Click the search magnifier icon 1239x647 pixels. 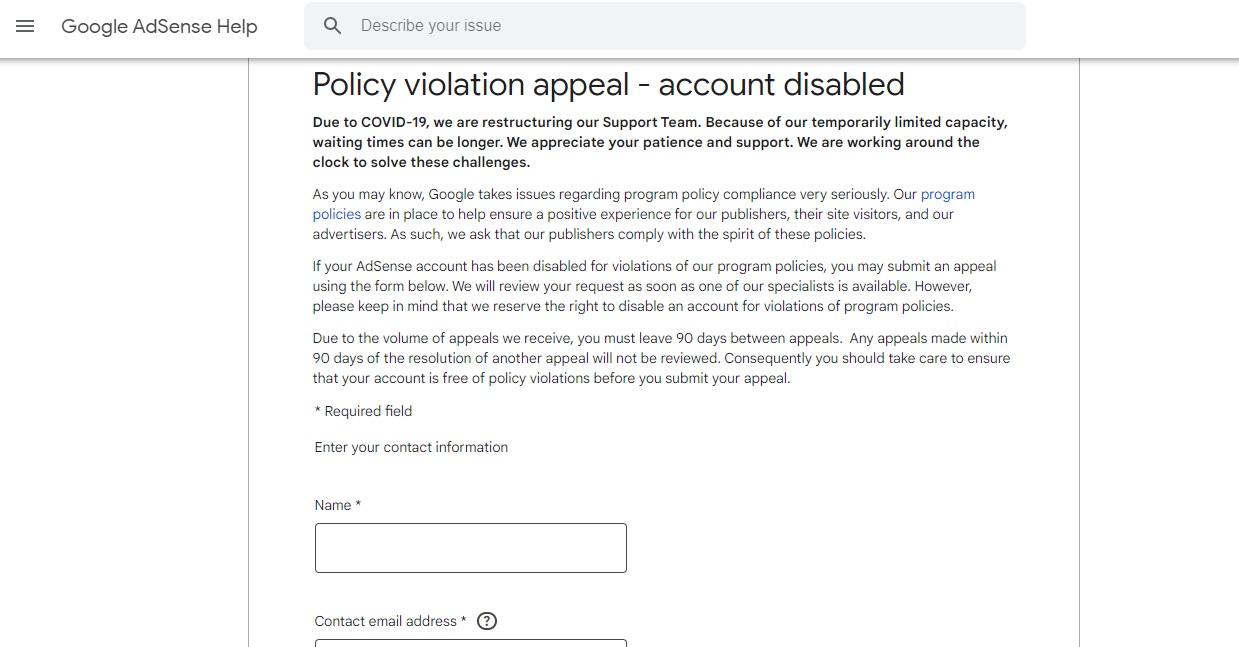(333, 26)
